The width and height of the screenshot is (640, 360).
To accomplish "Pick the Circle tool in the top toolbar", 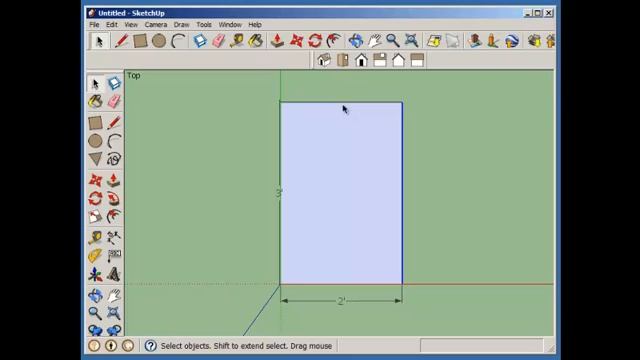I will click(x=159, y=41).
